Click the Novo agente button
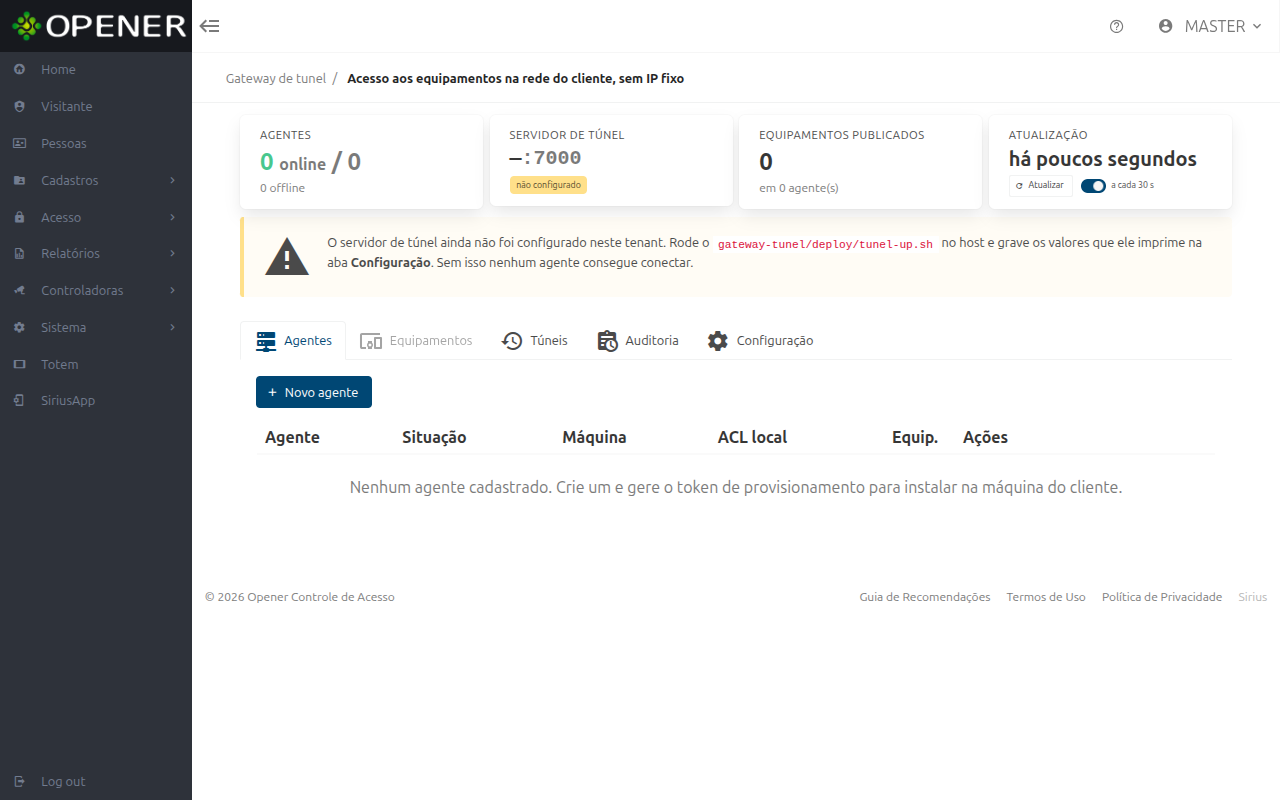The image size is (1280, 800). point(314,392)
